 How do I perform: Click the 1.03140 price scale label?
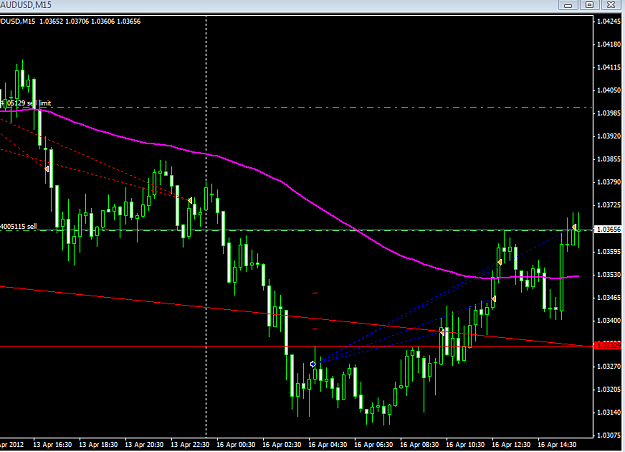pyautogui.click(x=609, y=413)
